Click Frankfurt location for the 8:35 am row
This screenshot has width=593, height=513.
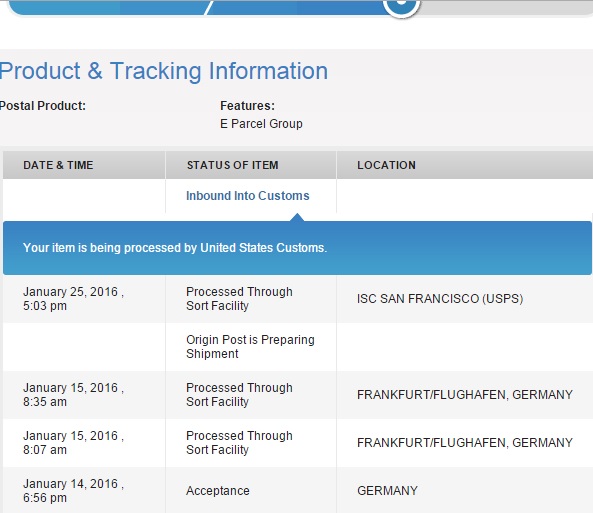(464, 395)
